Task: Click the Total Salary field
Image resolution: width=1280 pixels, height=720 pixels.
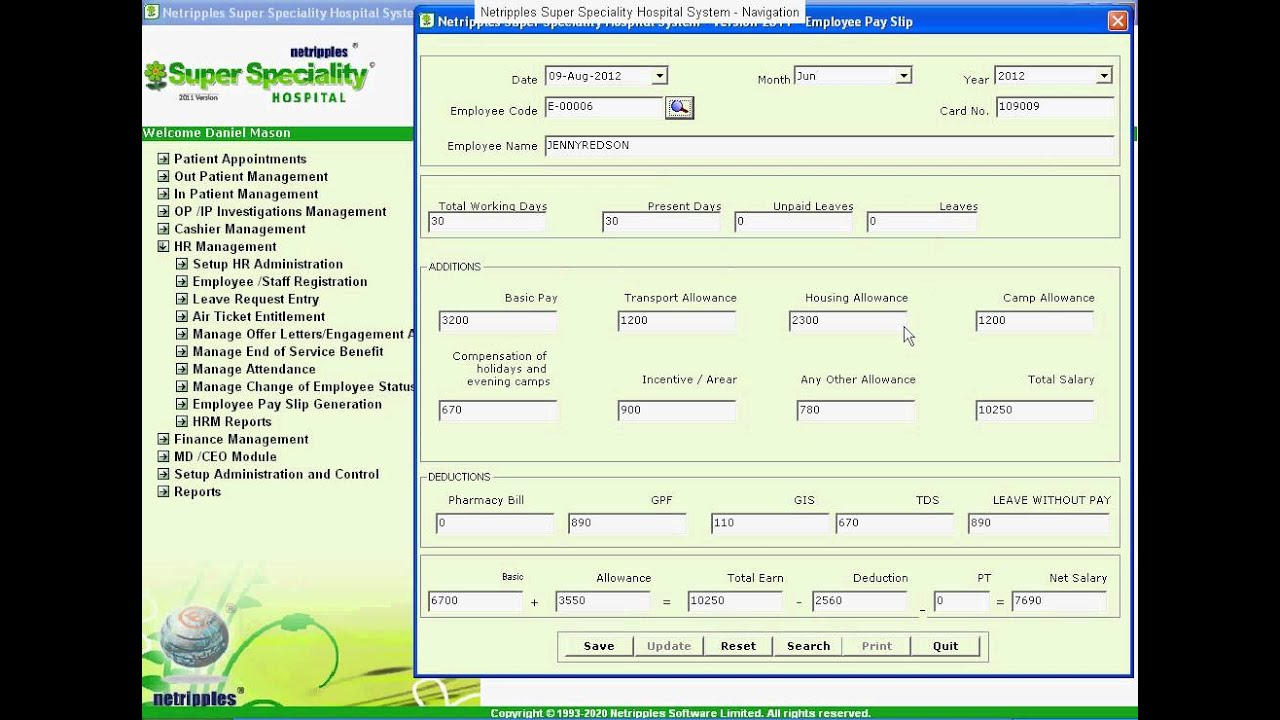Action: 1035,411
